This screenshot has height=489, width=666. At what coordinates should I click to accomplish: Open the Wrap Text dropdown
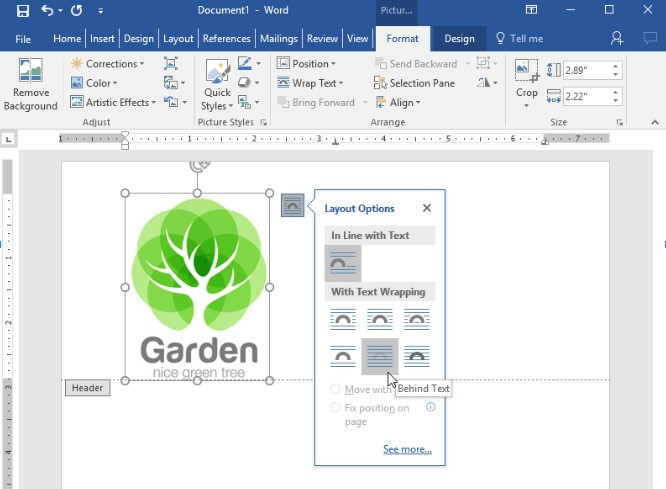tap(310, 83)
